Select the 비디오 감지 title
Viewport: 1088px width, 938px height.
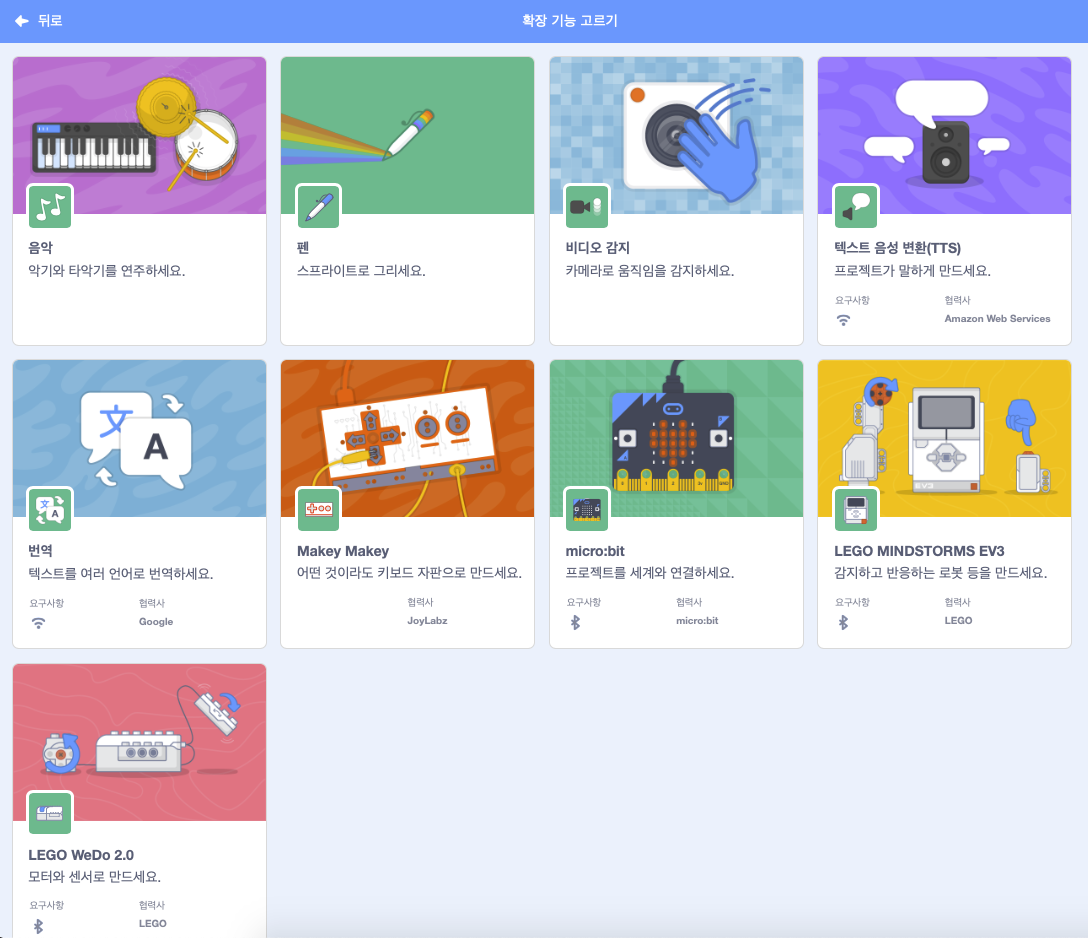597,248
